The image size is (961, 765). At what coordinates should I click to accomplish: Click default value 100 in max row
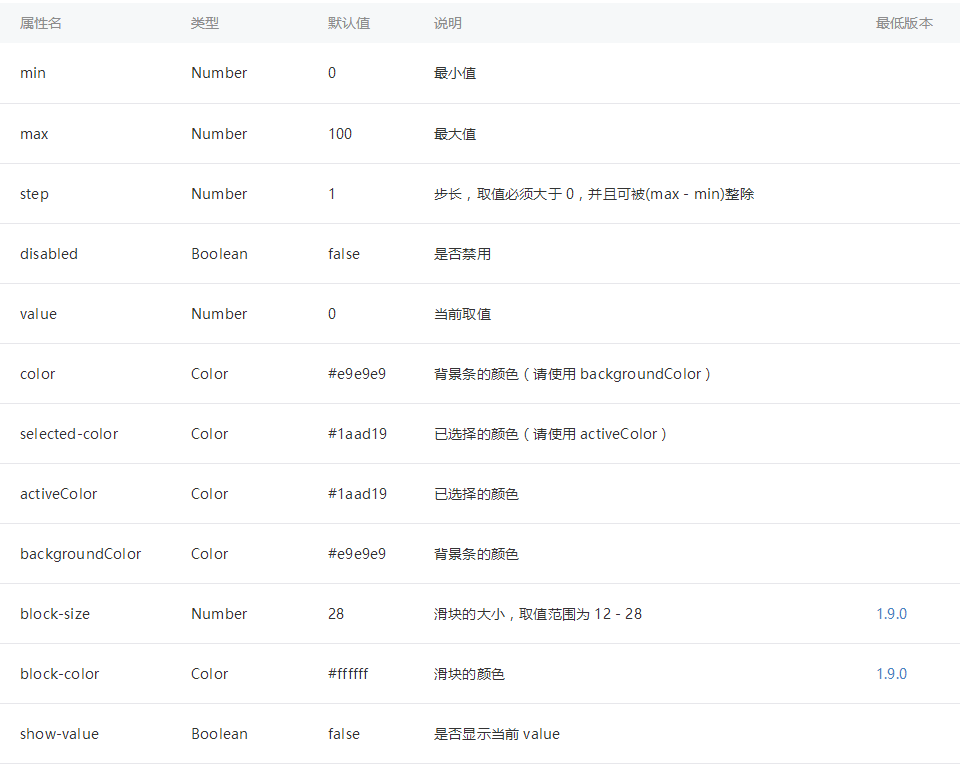click(x=340, y=134)
